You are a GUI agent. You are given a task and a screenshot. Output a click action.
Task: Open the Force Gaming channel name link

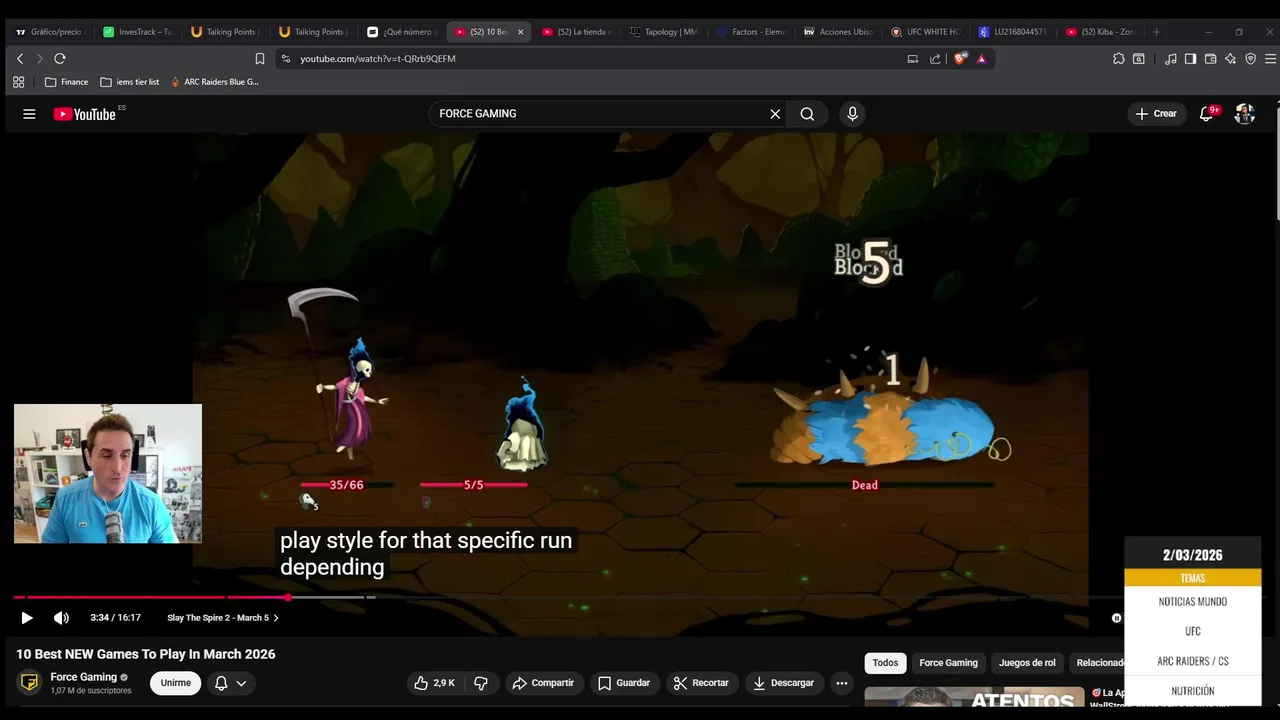click(x=84, y=677)
